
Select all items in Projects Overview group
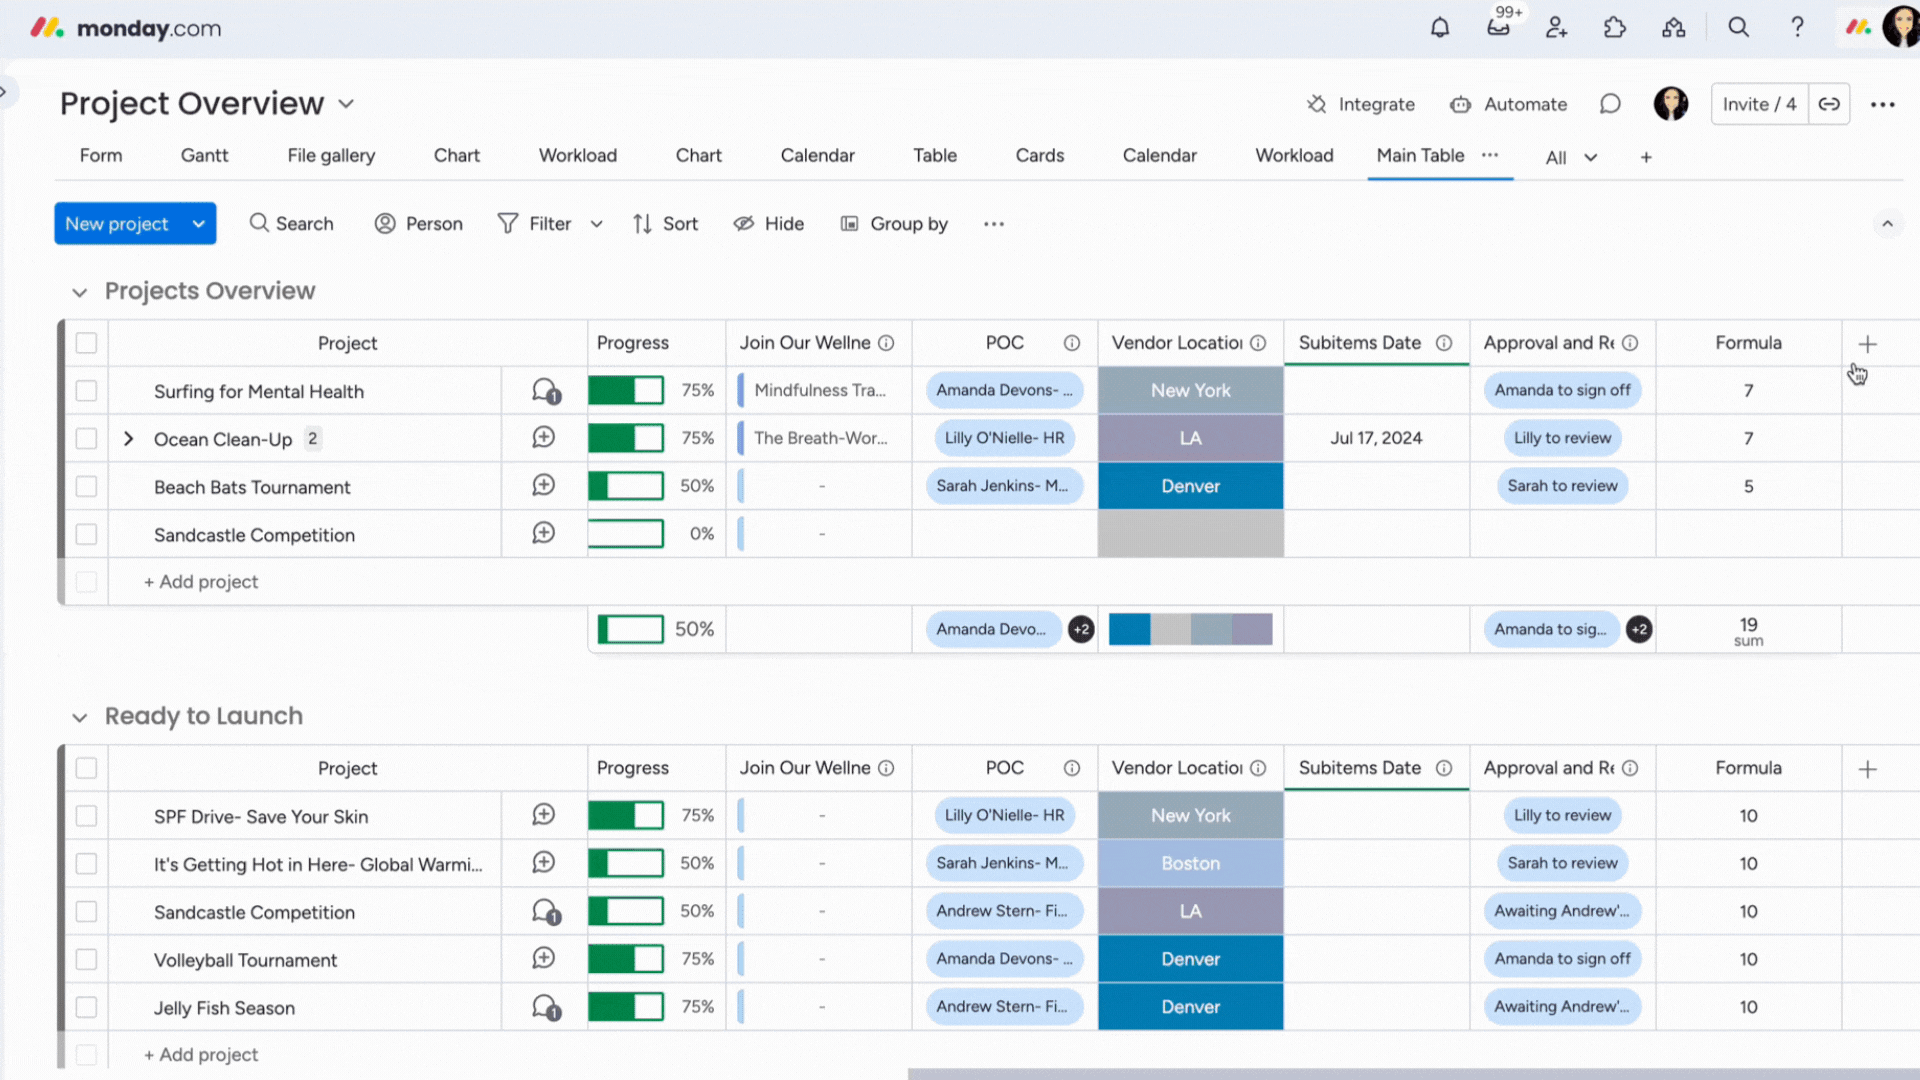tap(86, 343)
